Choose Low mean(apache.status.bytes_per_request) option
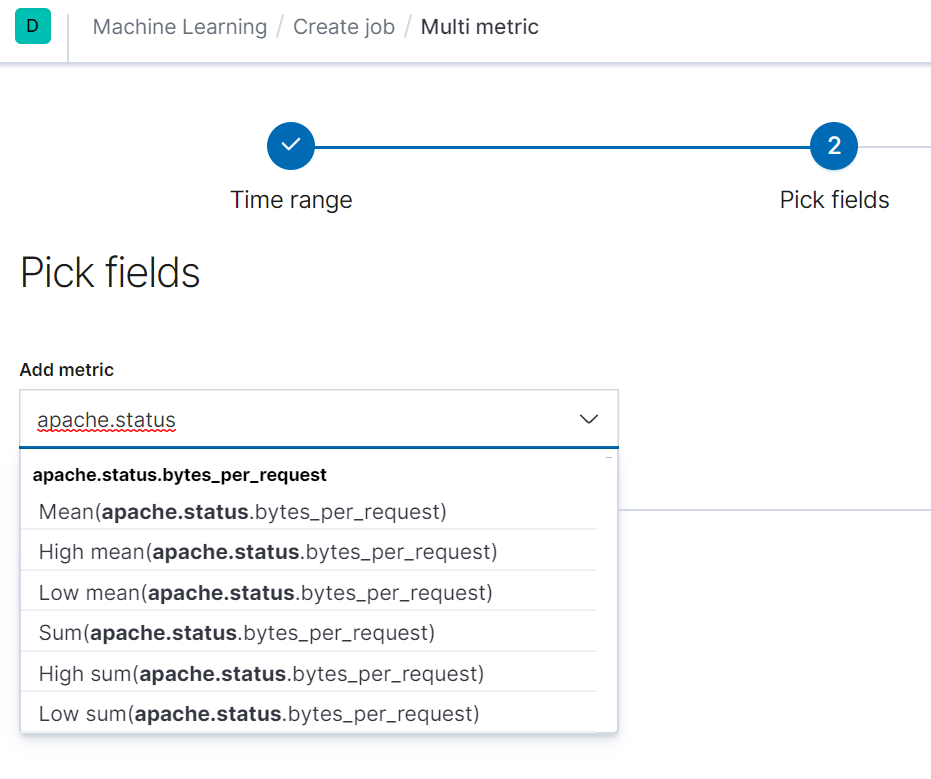Viewport: 931px width, 779px height. [x=309, y=593]
